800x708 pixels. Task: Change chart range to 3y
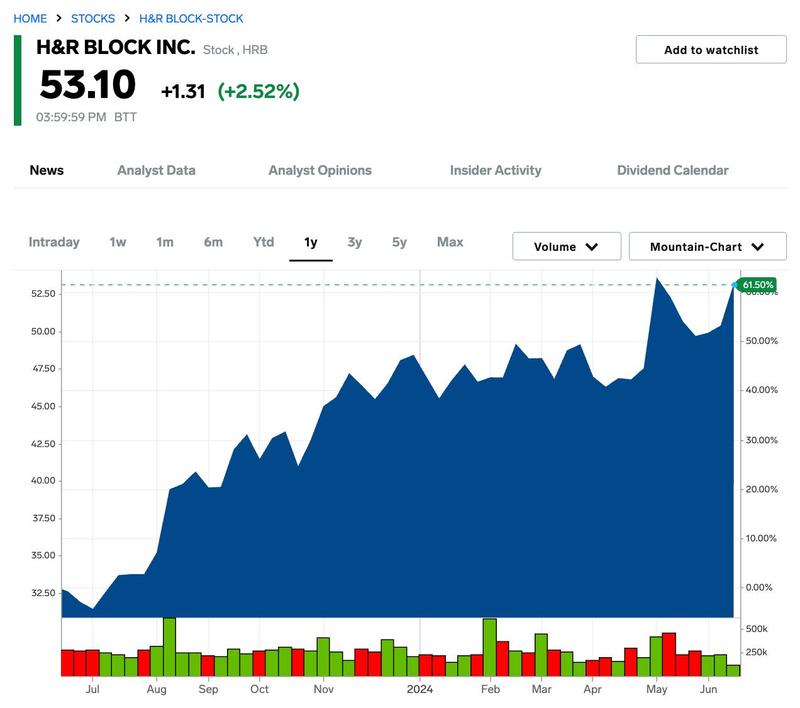point(355,242)
